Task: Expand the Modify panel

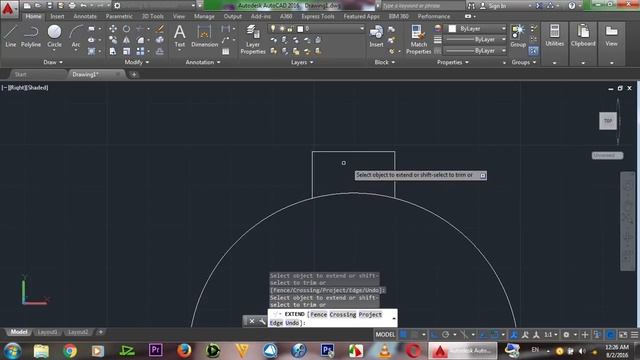Action: (x=137, y=62)
